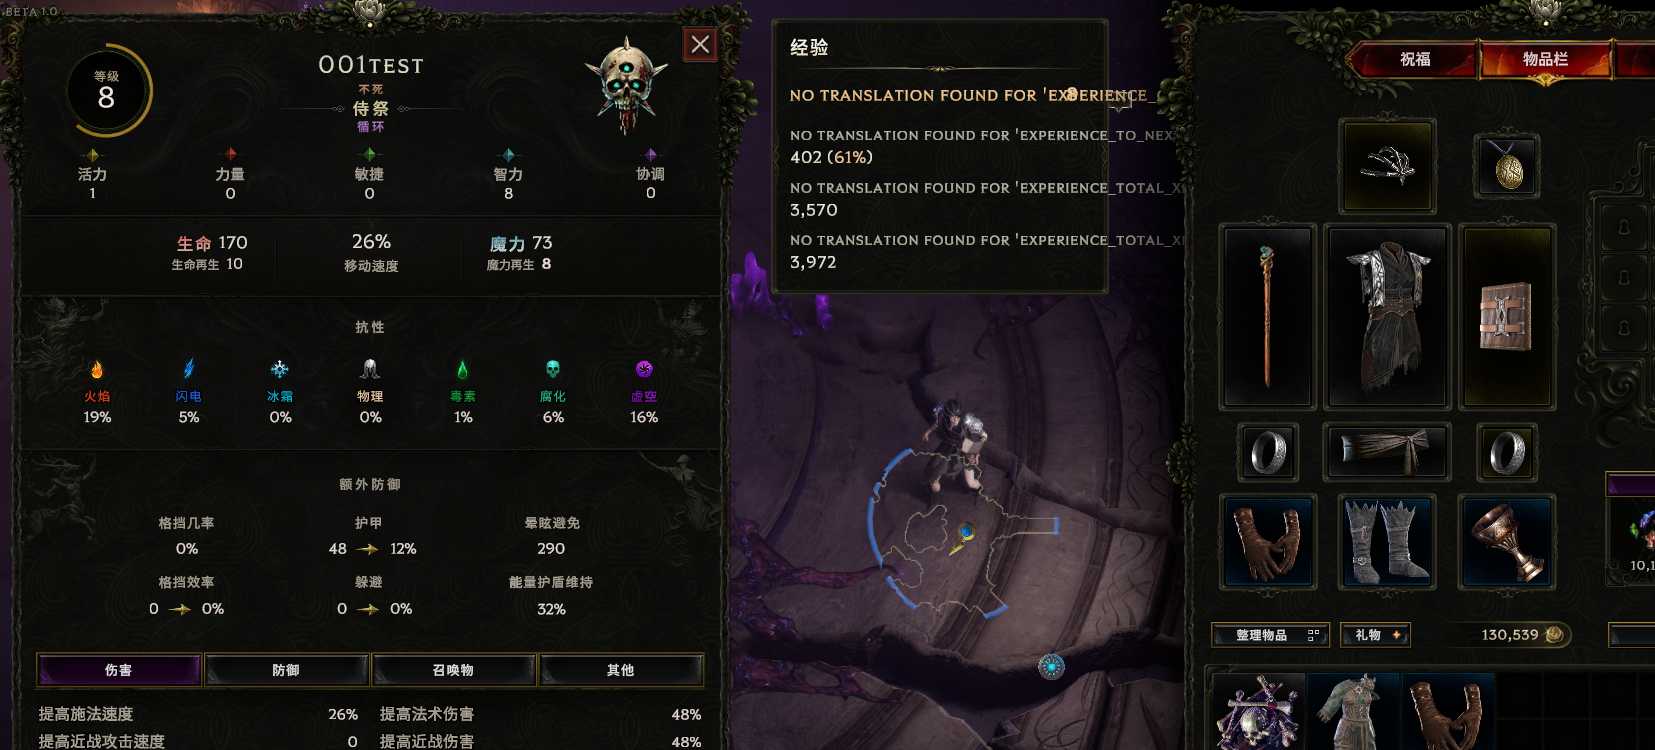Select the leather gloves slot

point(1268,541)
